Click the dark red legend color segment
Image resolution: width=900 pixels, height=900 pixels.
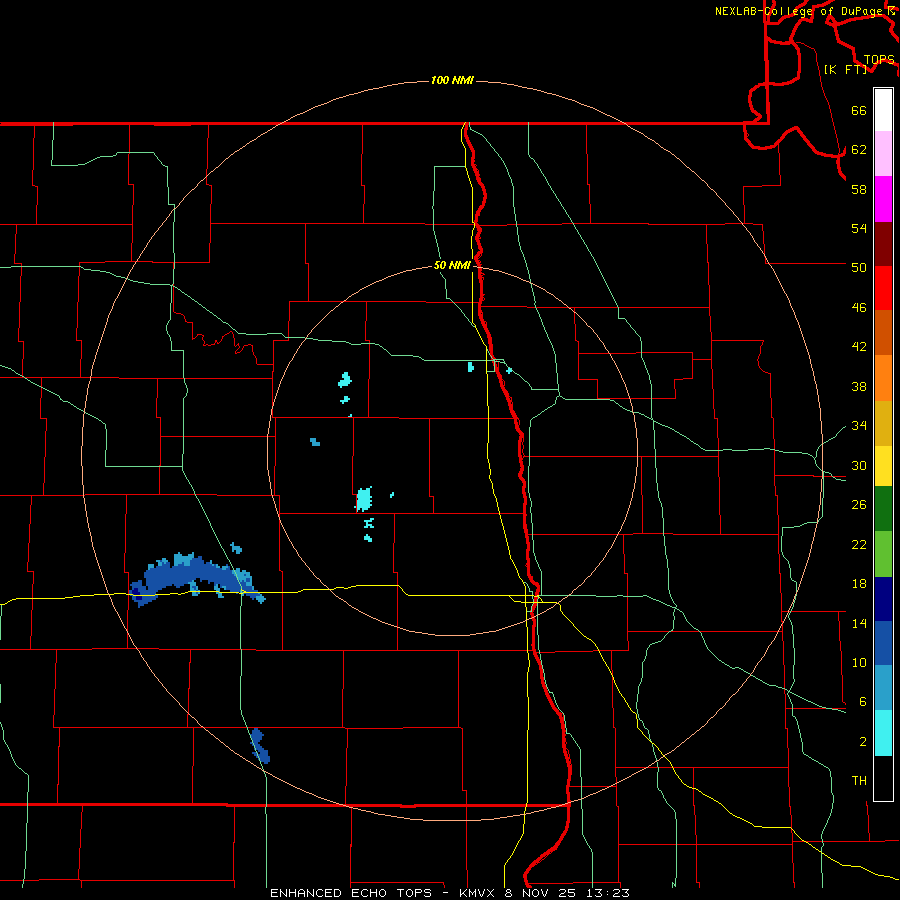(883, 244)
